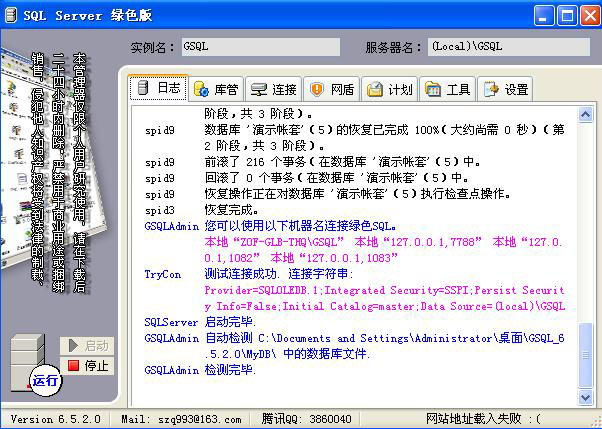This screenshot has height=429, width=602.
Task: Click the Provider=SQLOLEDB.1 connection string line
Action: (x=384, y=298)
